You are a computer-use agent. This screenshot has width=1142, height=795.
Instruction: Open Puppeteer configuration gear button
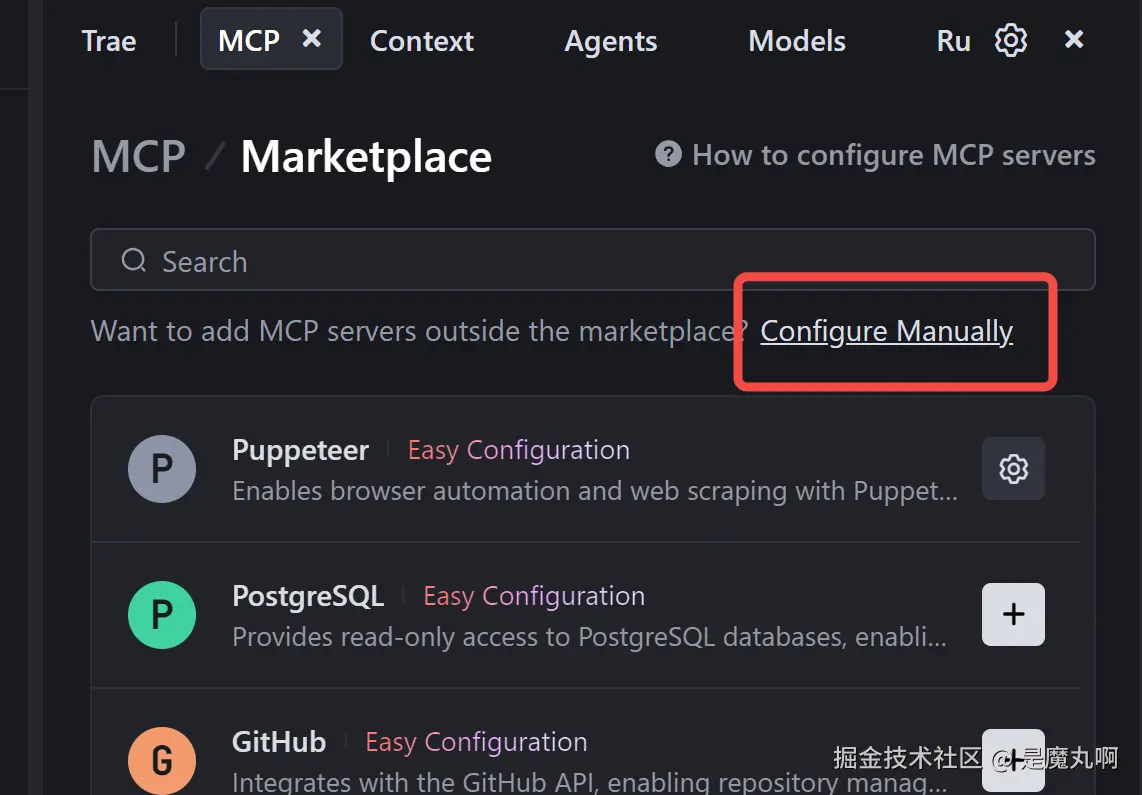point(1013,468)
